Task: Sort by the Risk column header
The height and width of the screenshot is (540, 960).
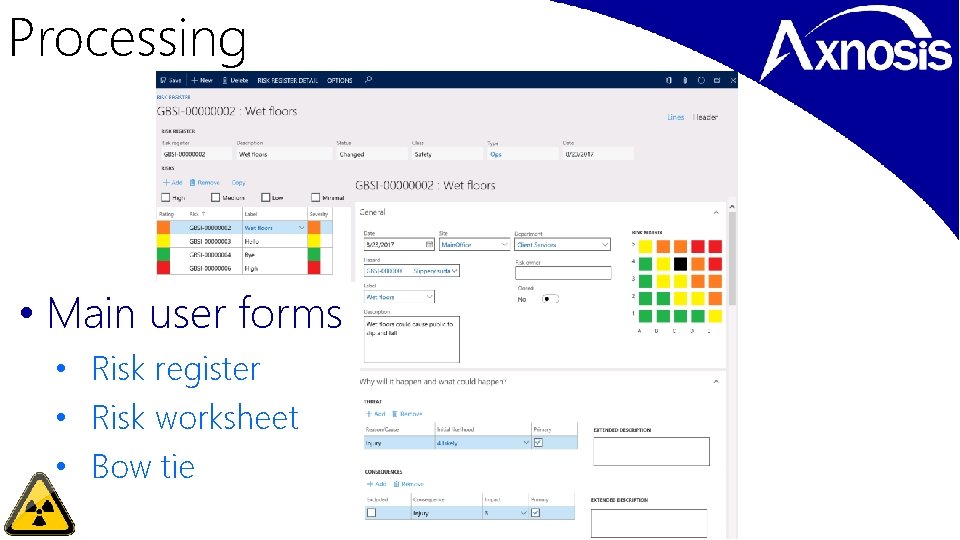Action: pos(198,214)
